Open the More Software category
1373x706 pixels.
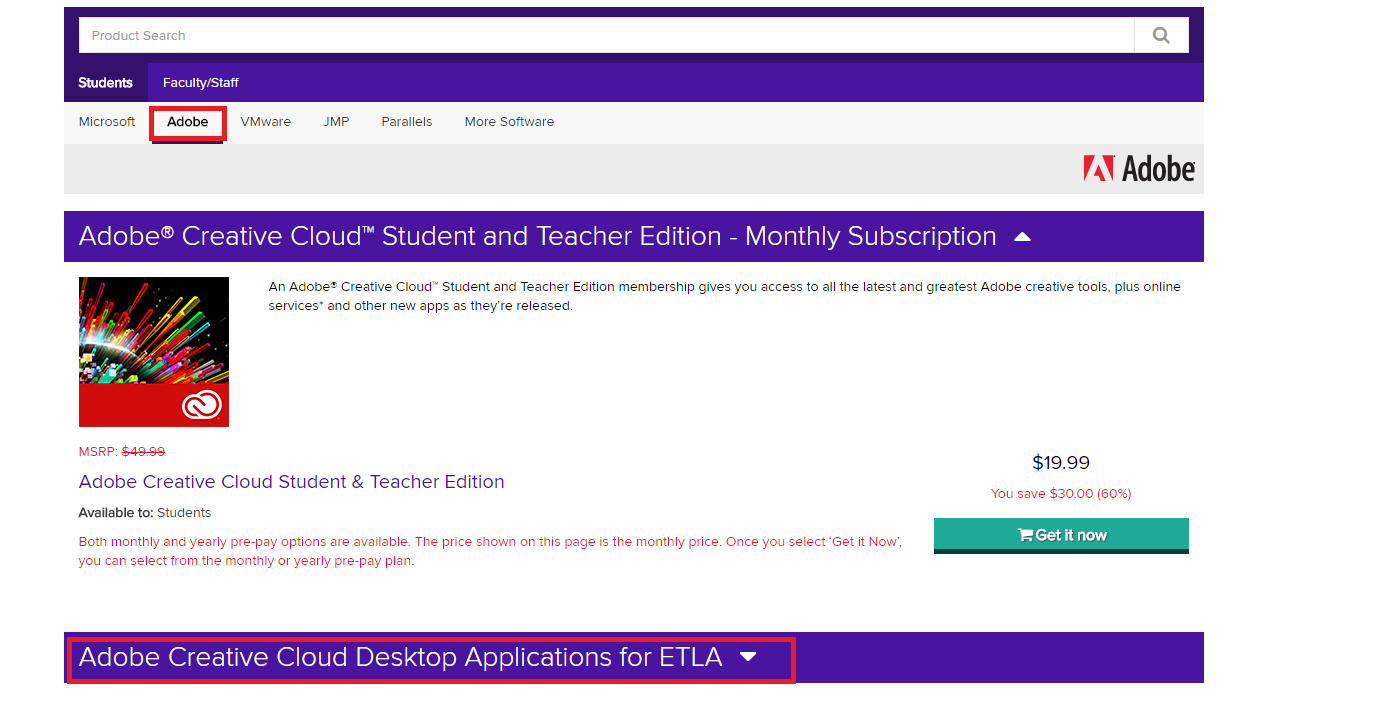(x=509, y=122)
